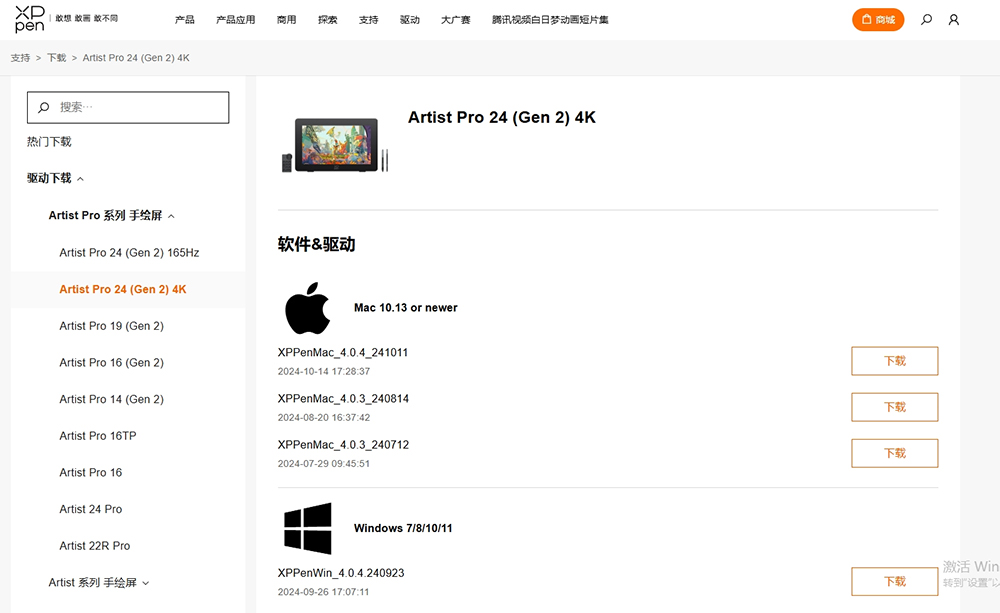Click date 2024-07-29 09:45:51
The width and height of the screenshot is (1000, 613).
(x=323, y=464)
